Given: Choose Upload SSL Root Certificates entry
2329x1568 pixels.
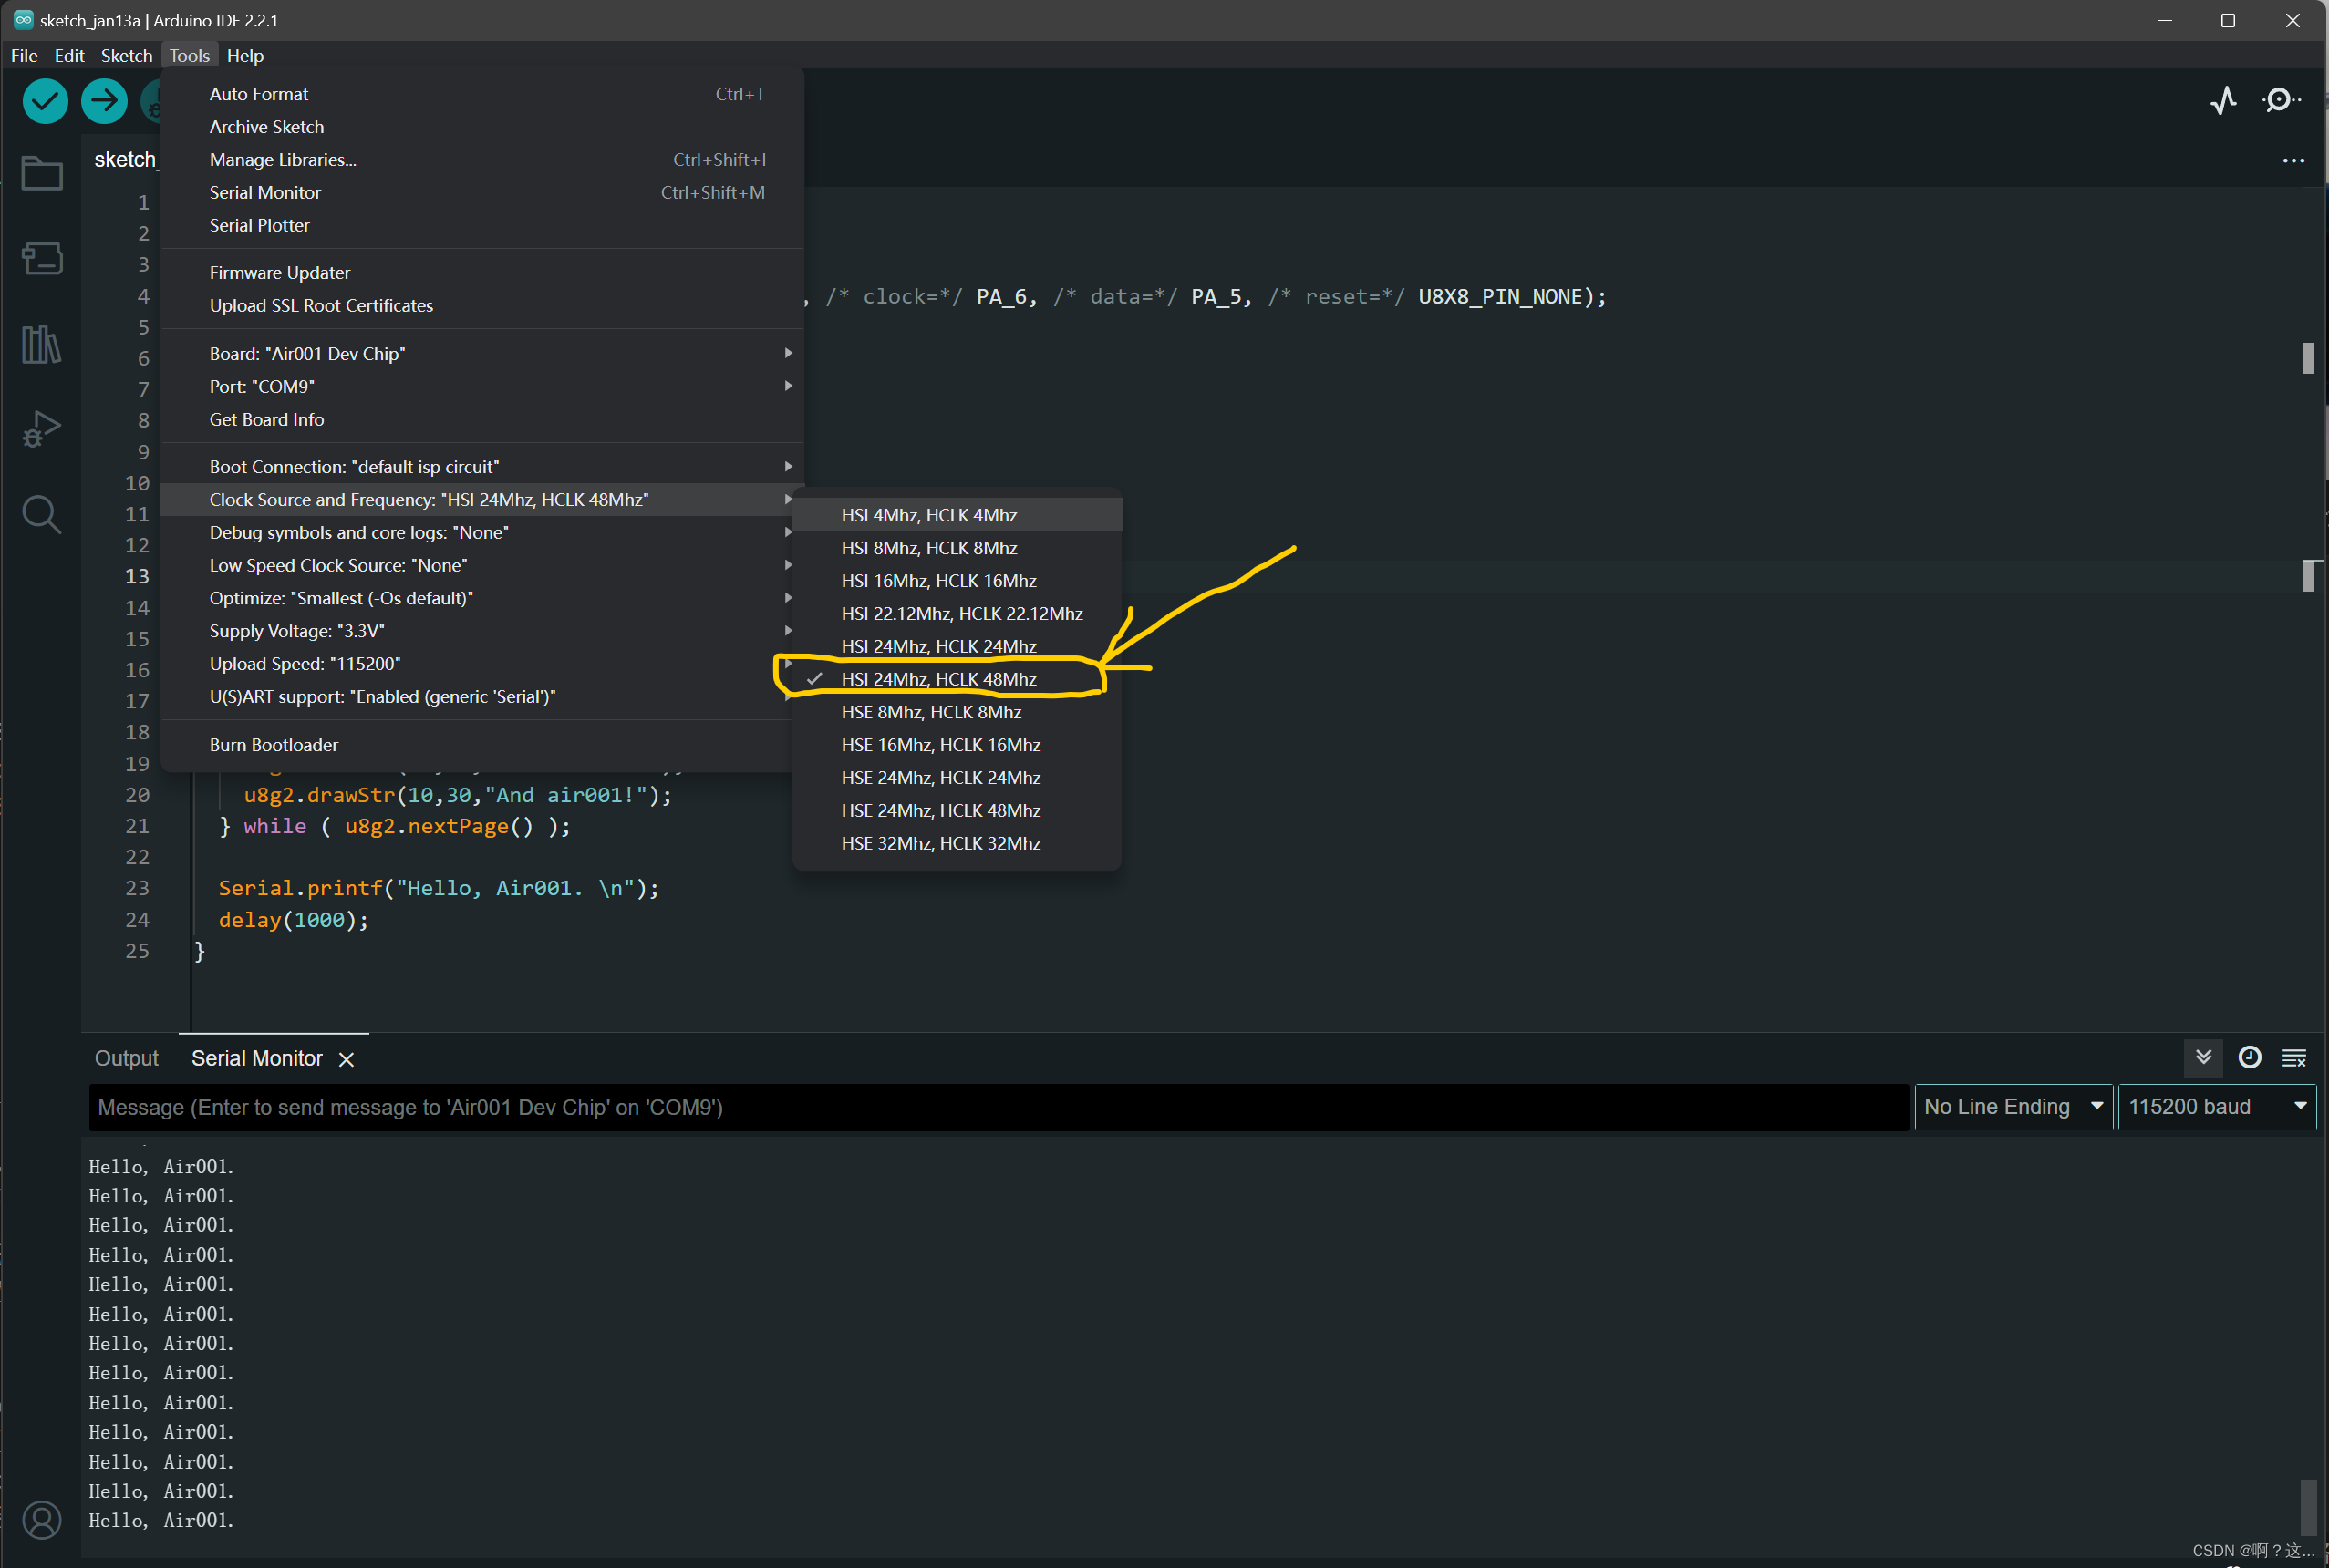Looking at the screenshot, I should click(482, 306).
